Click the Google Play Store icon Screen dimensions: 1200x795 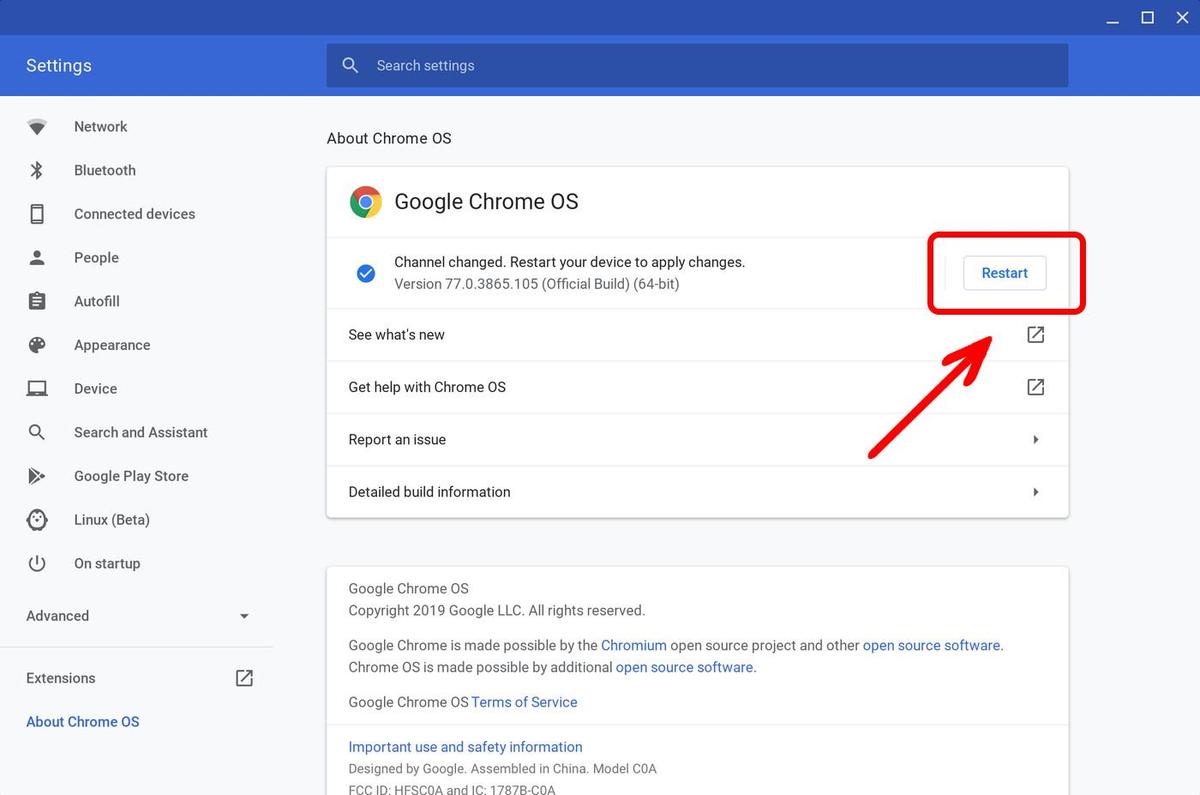coord(37,476)
